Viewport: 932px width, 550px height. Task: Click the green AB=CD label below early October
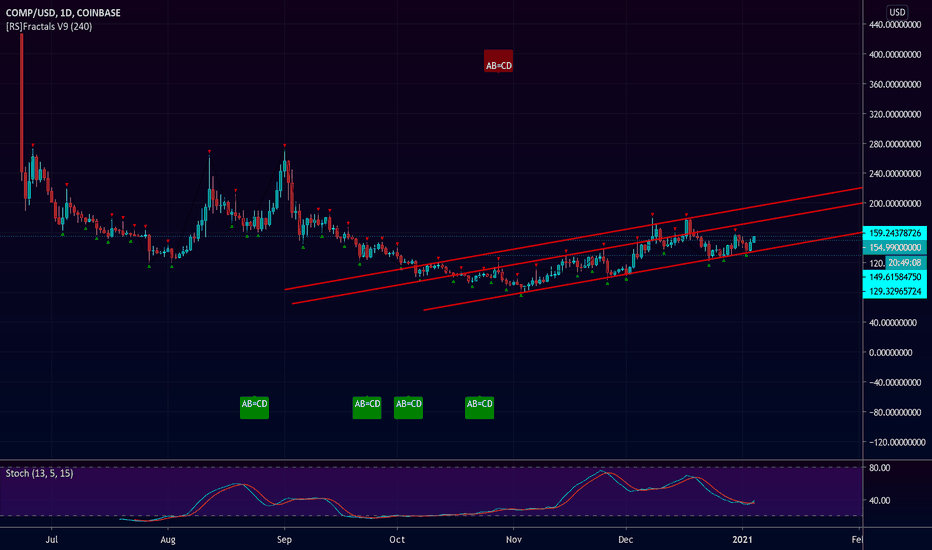point(408,407)
